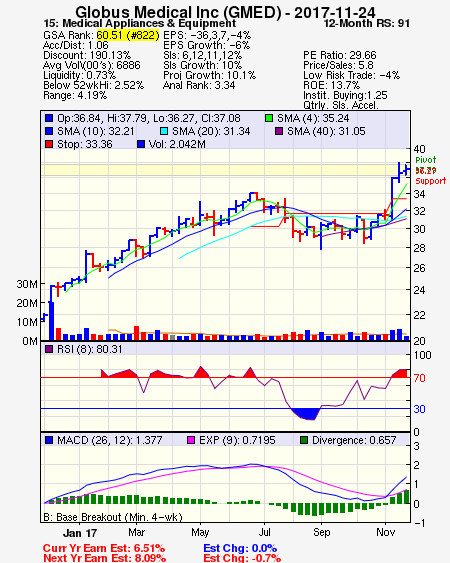450x563 pixels.
Task: Click the Proj Growth: 10.1% value
Action: pos(209,75)
